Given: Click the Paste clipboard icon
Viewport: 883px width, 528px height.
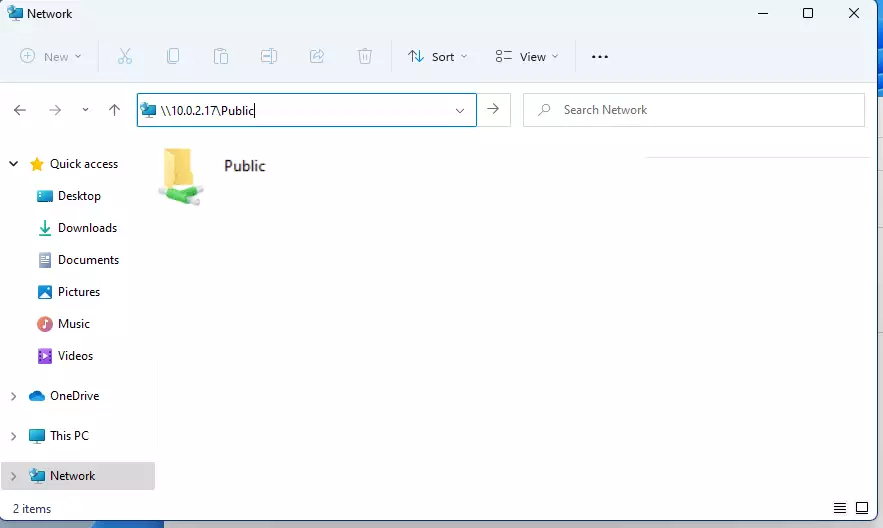Looking at the screenshot, I should tap(221, 56).
